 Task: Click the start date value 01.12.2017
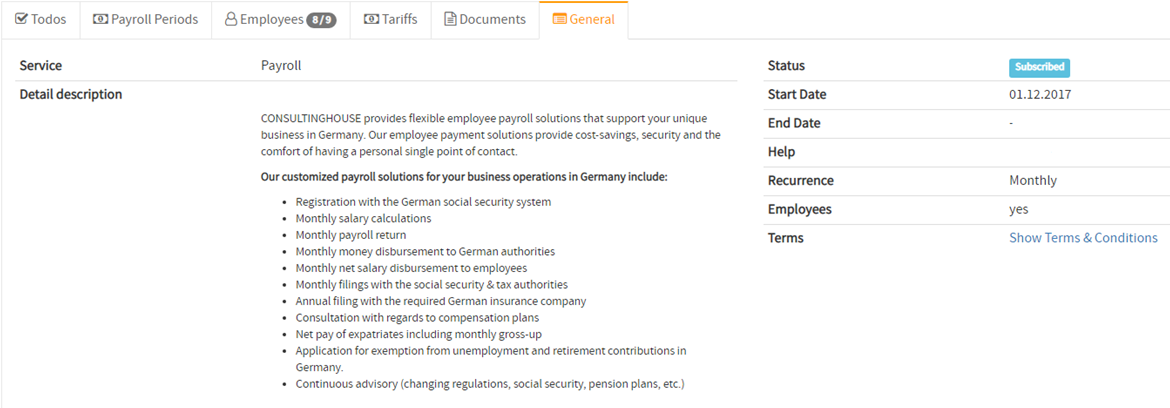click(x=1040, y=95)
